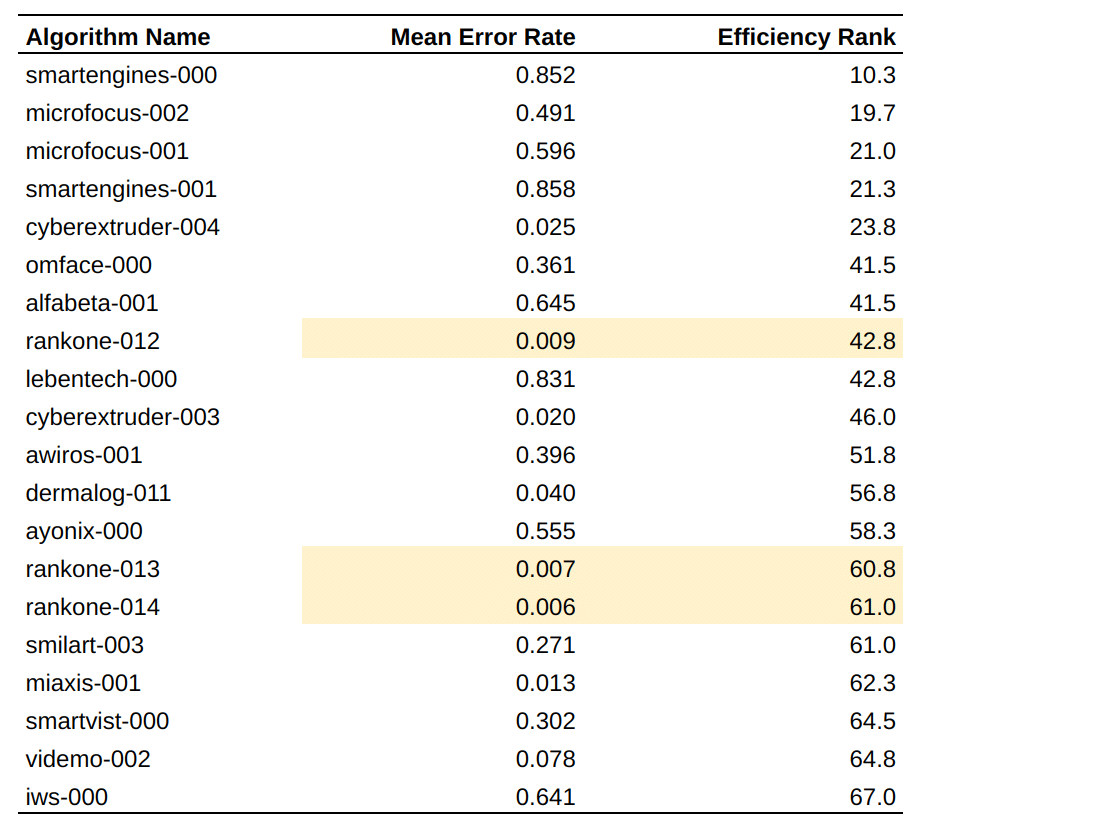
Task: Click the miaxis-001 algorithm name
Action: coord(83,683)
